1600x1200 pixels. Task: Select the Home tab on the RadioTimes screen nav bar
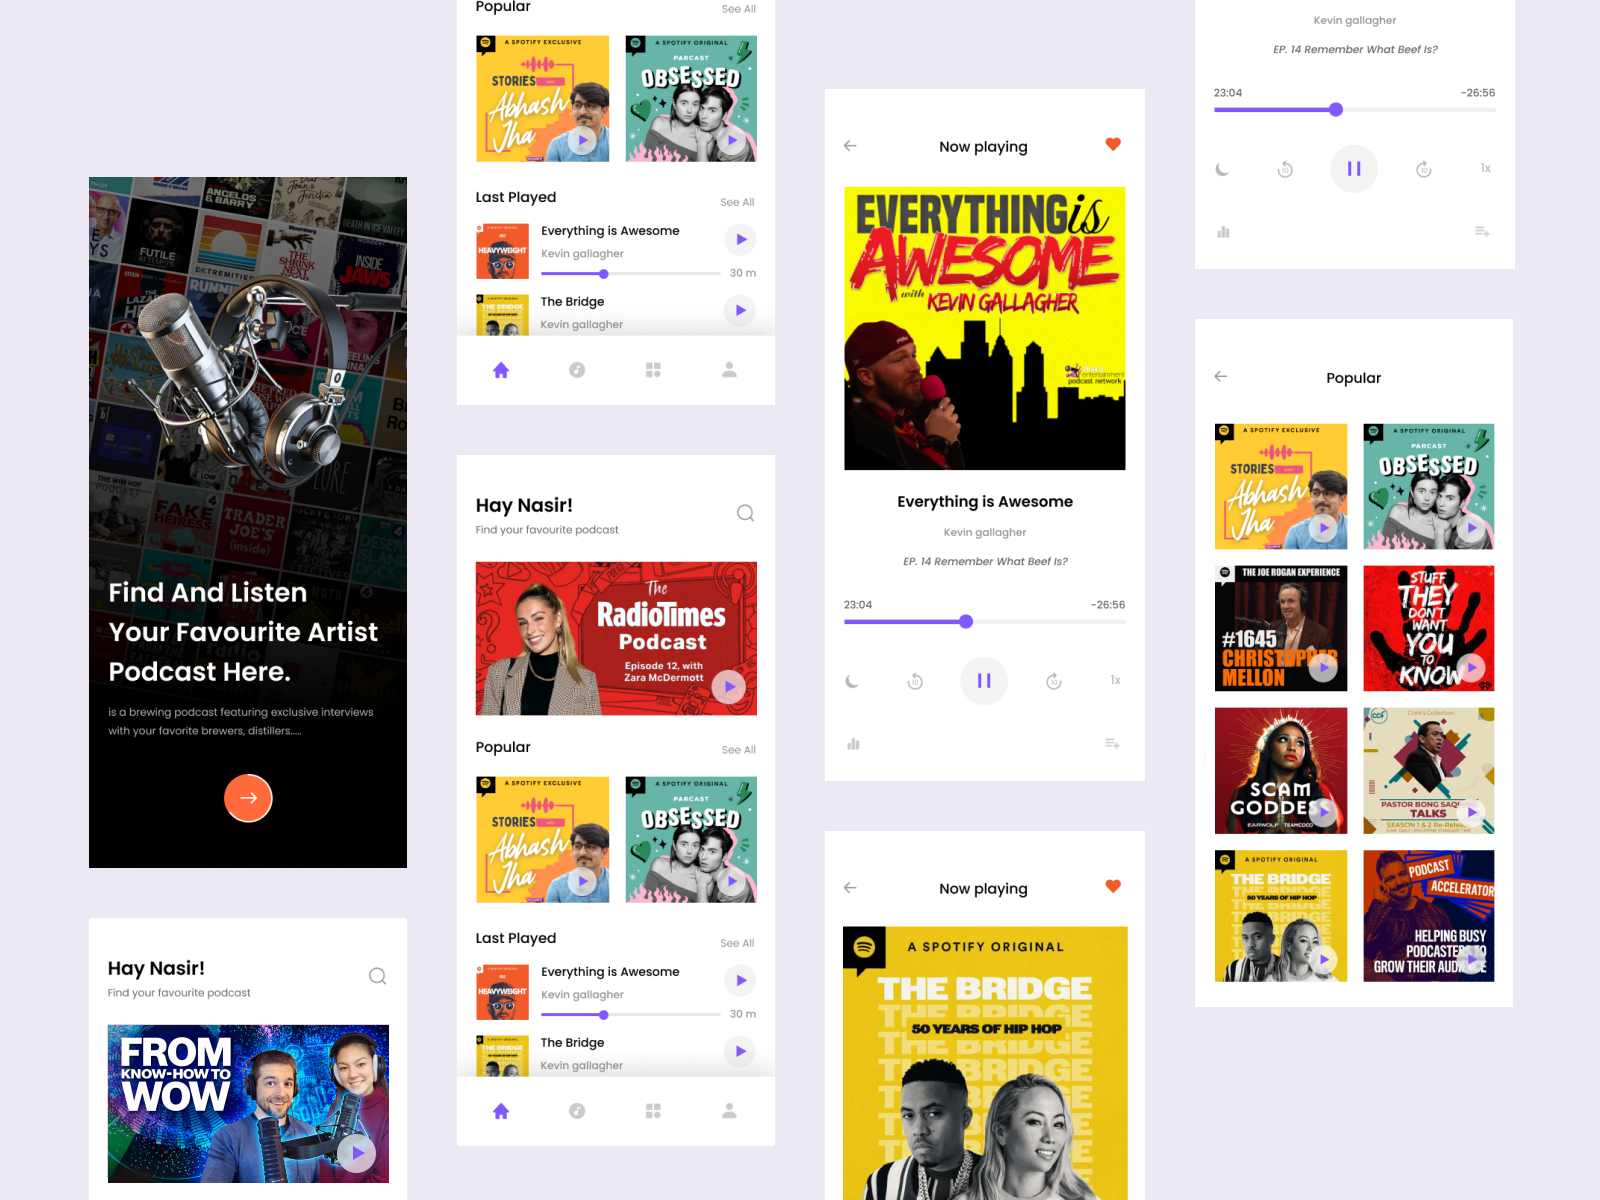[x=501, y=1111]
